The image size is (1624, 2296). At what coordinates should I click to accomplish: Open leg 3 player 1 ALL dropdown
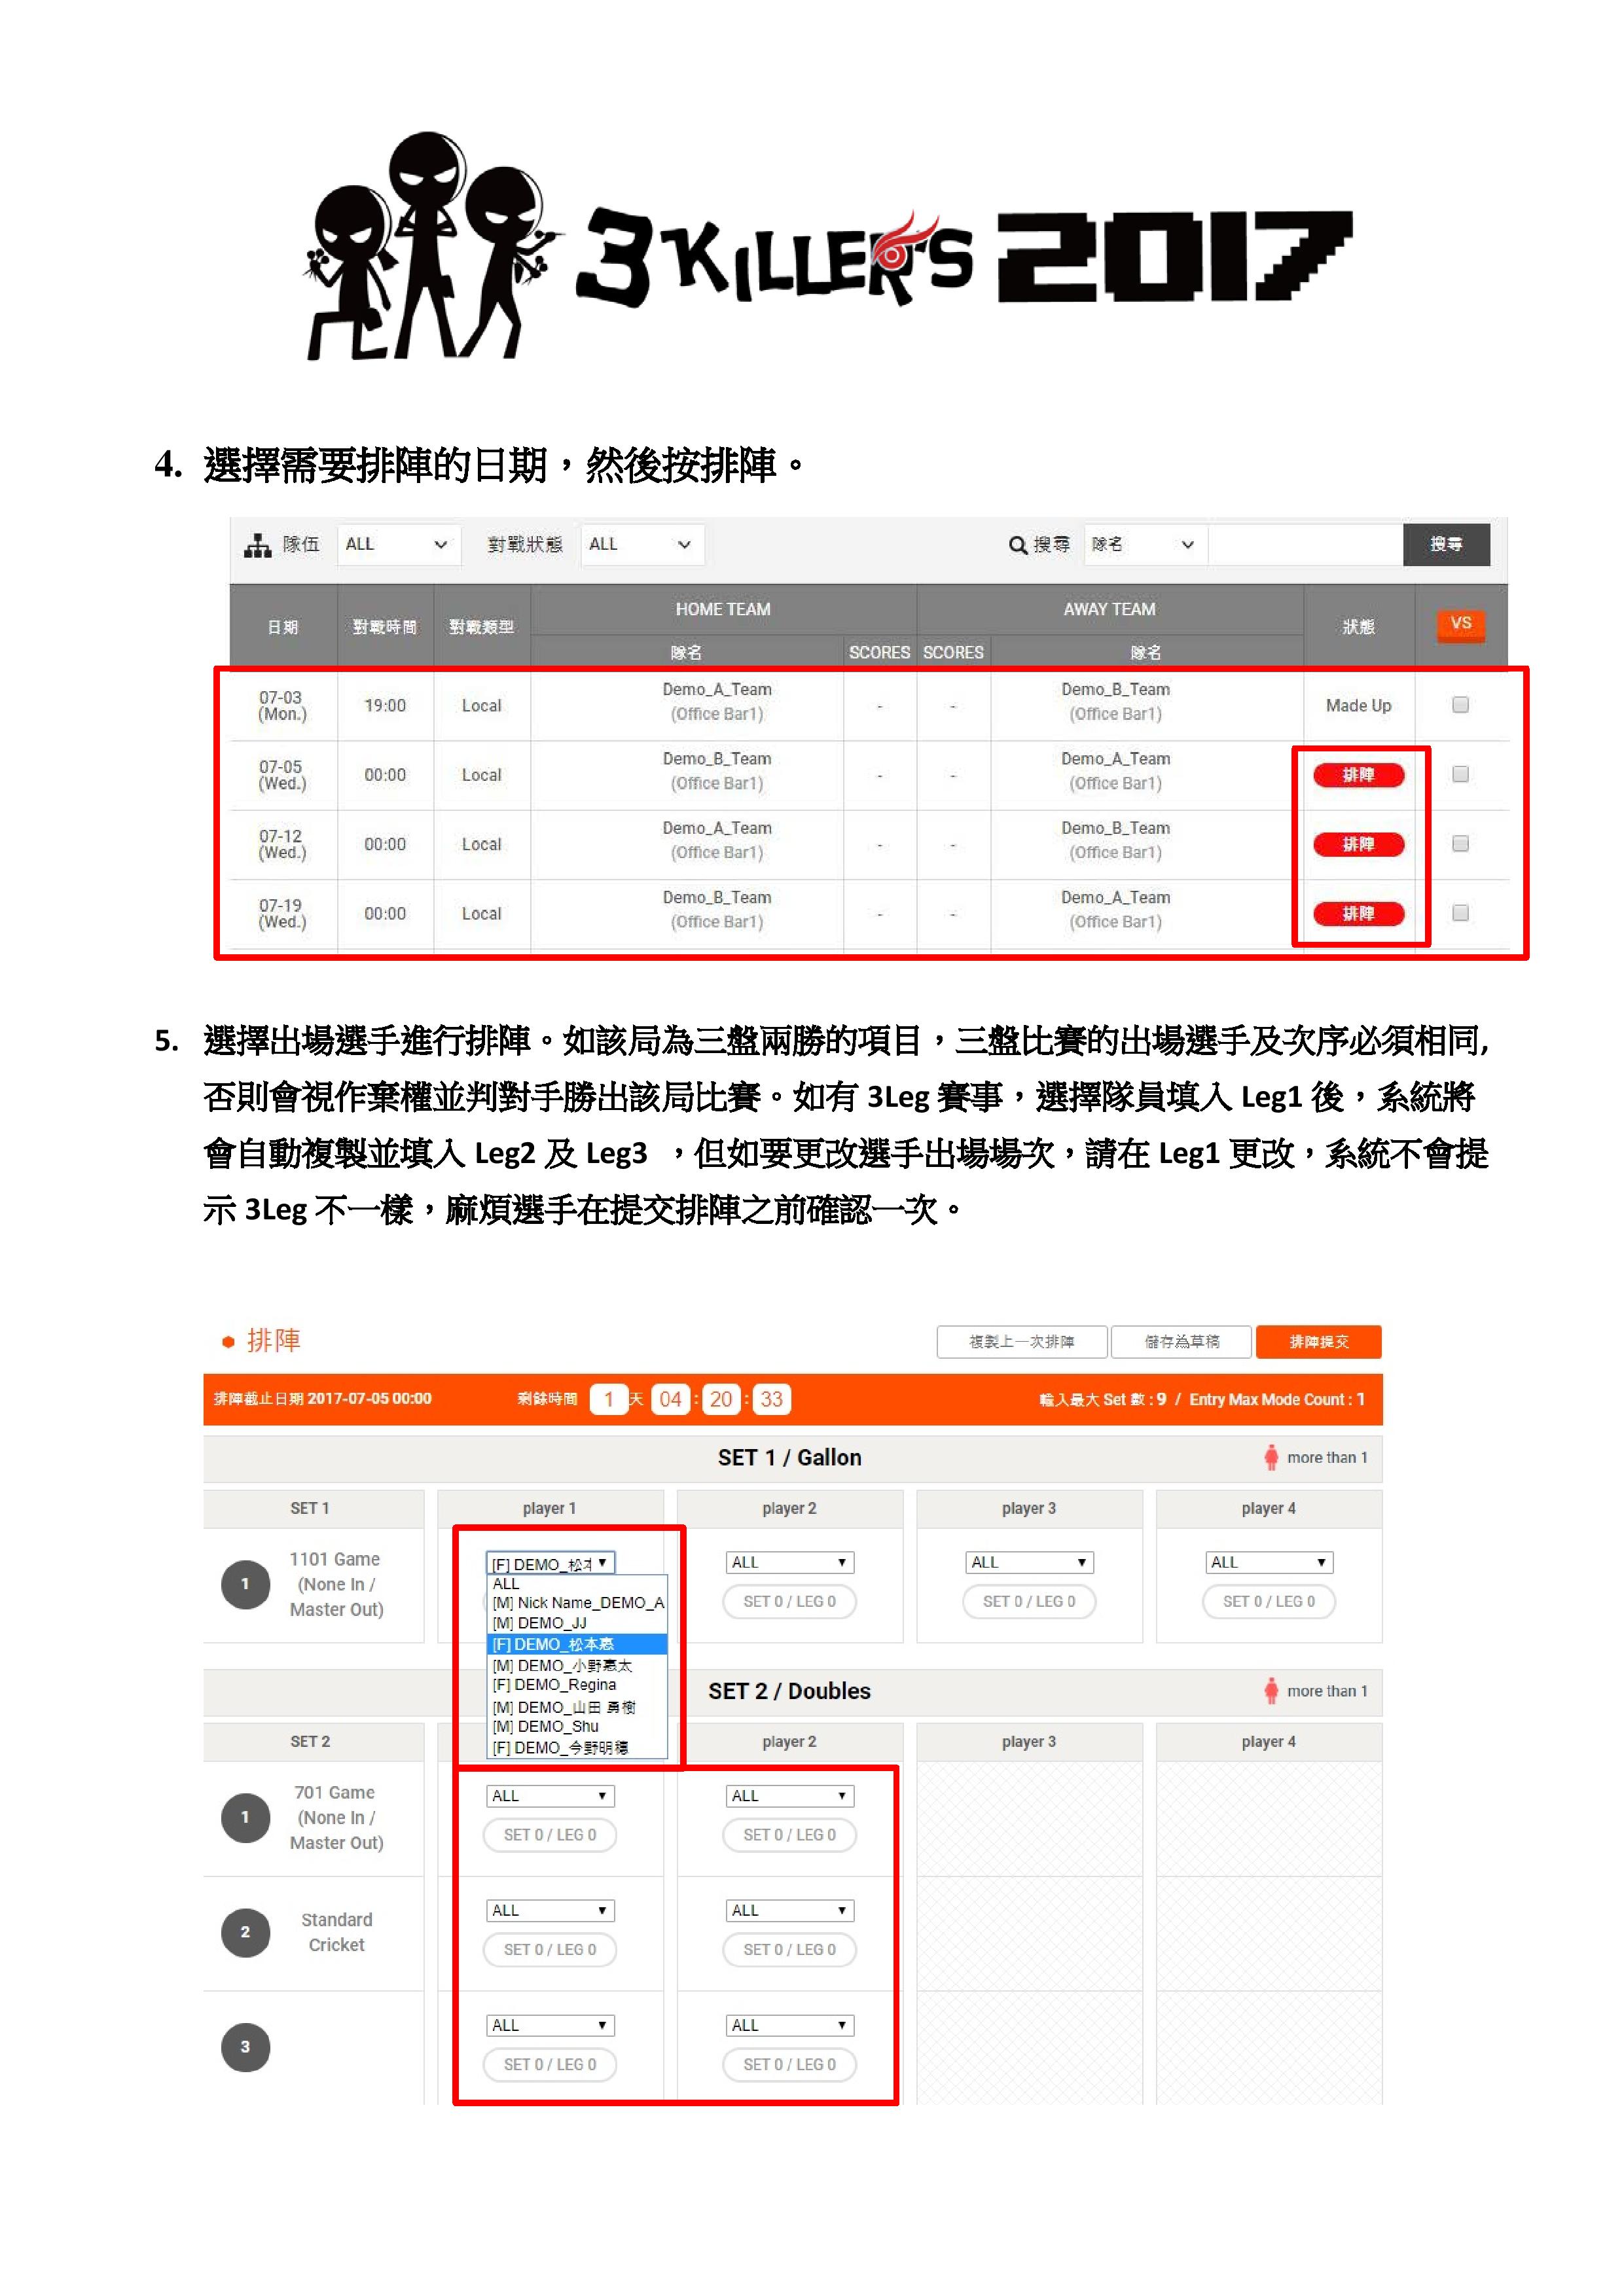pyautogui.click(x=550, y=2026)
